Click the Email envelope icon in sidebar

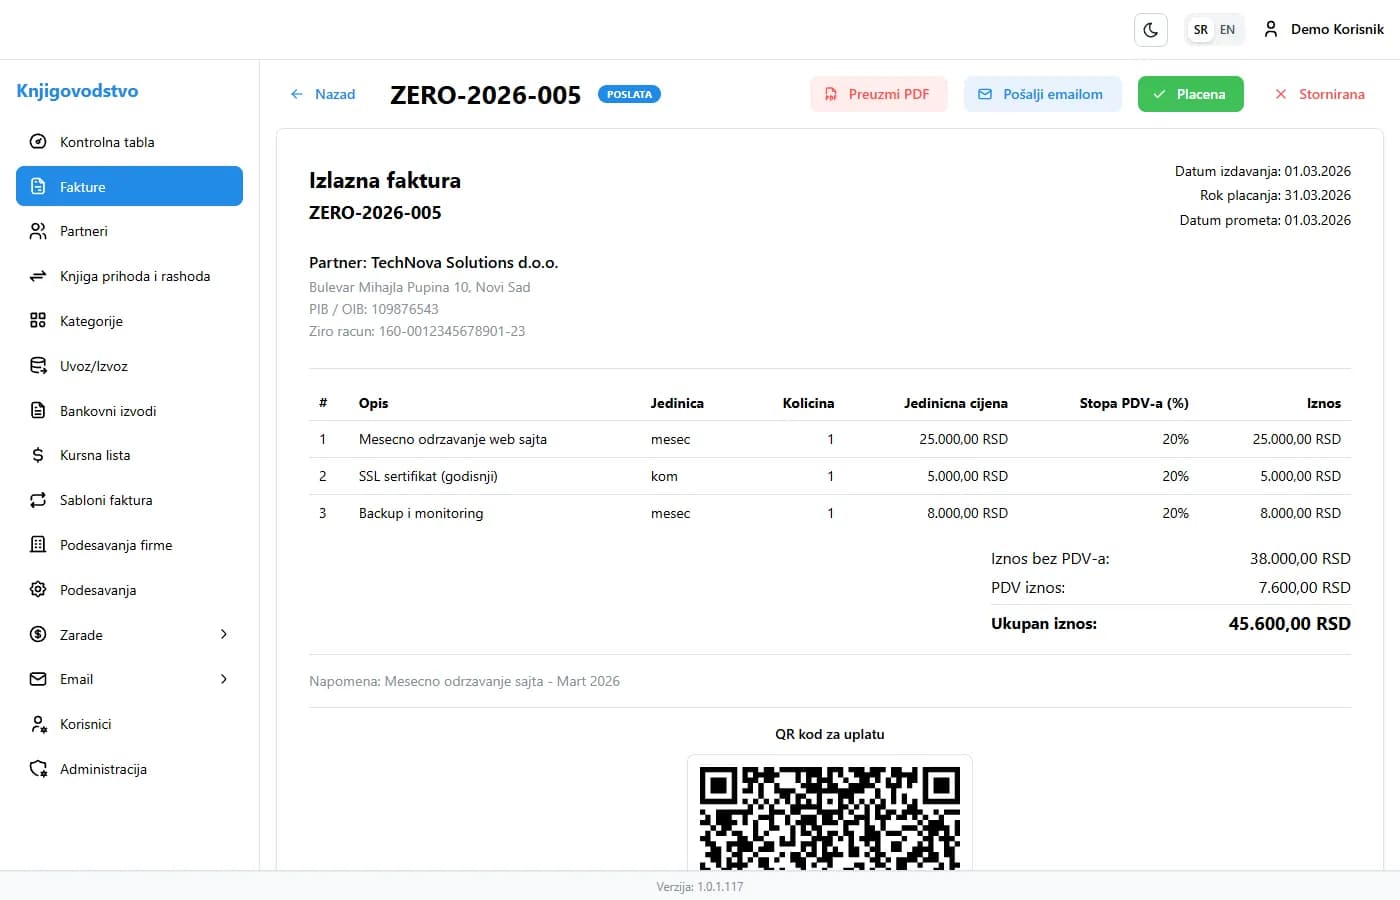coord(38,679)
